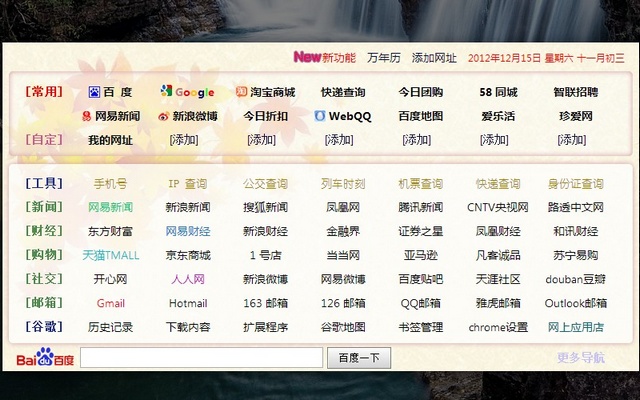Image resolution: width=640 pixels, height=400 pixels.
Task: Open the 珍爱网 link
Action: [576, 116]
